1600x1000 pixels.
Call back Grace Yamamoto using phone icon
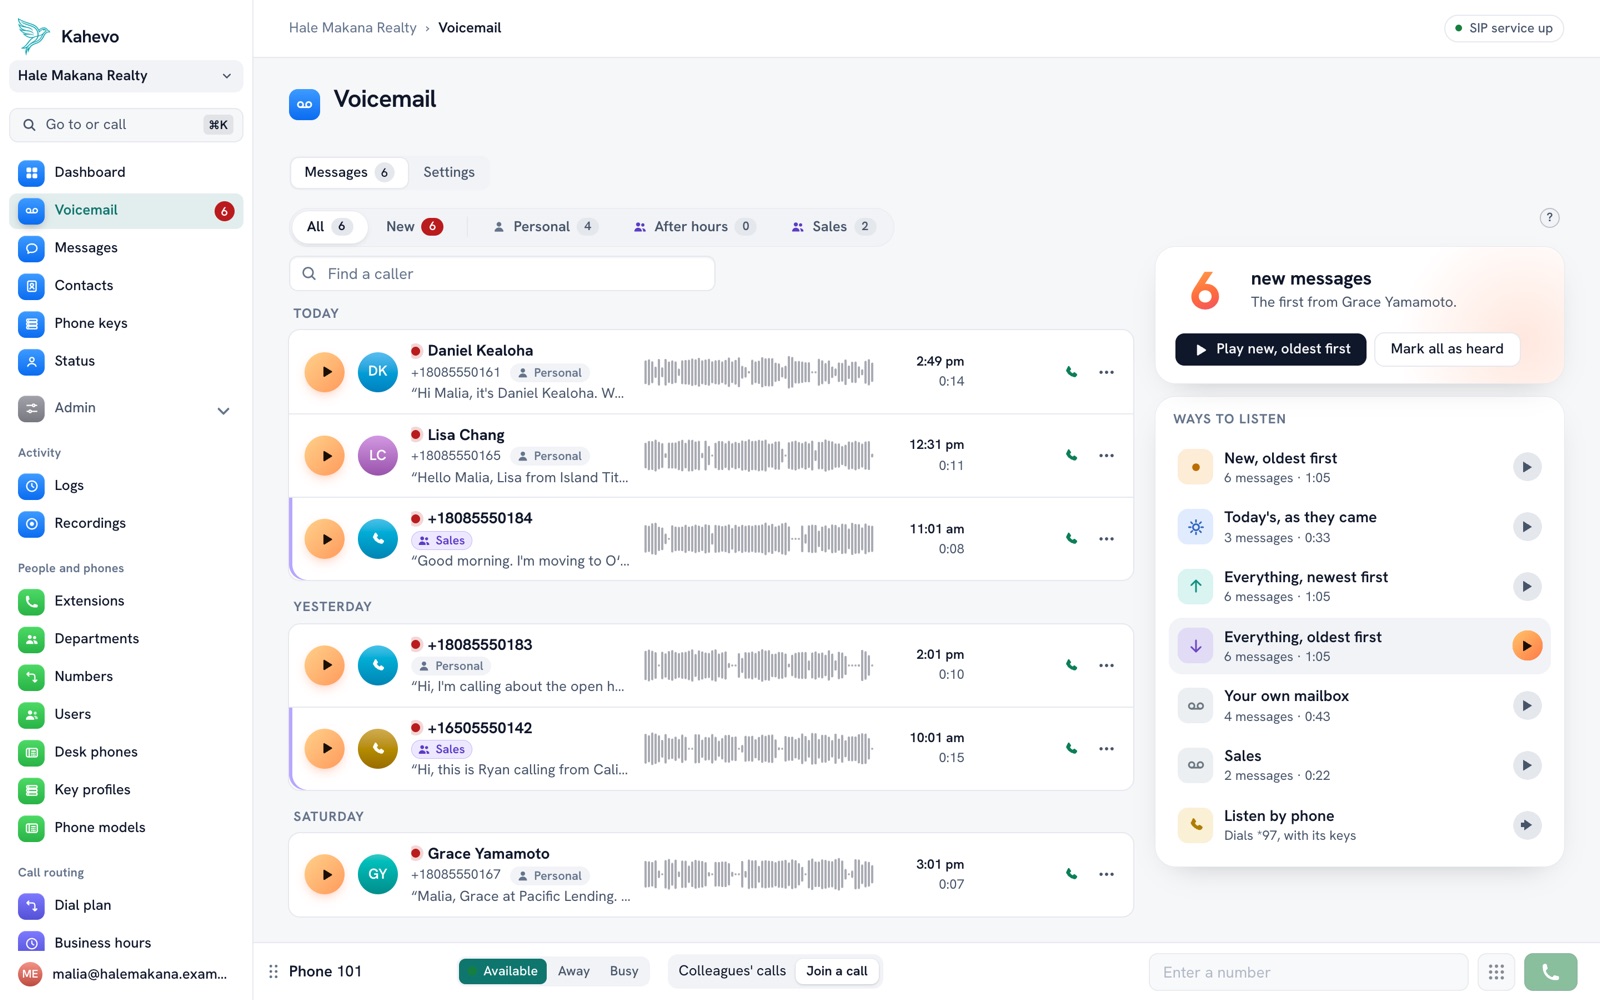tap(1071, 874)
